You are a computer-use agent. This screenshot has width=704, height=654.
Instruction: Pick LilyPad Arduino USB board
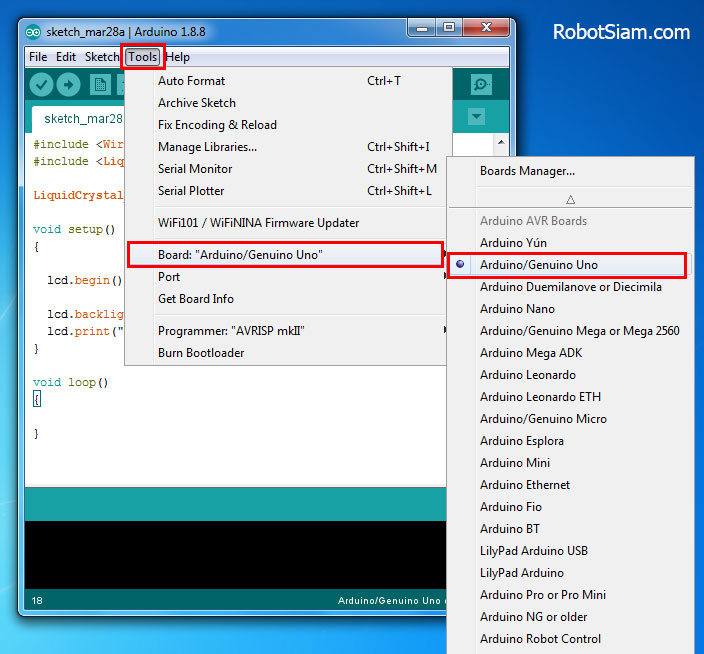pos(570,551)
